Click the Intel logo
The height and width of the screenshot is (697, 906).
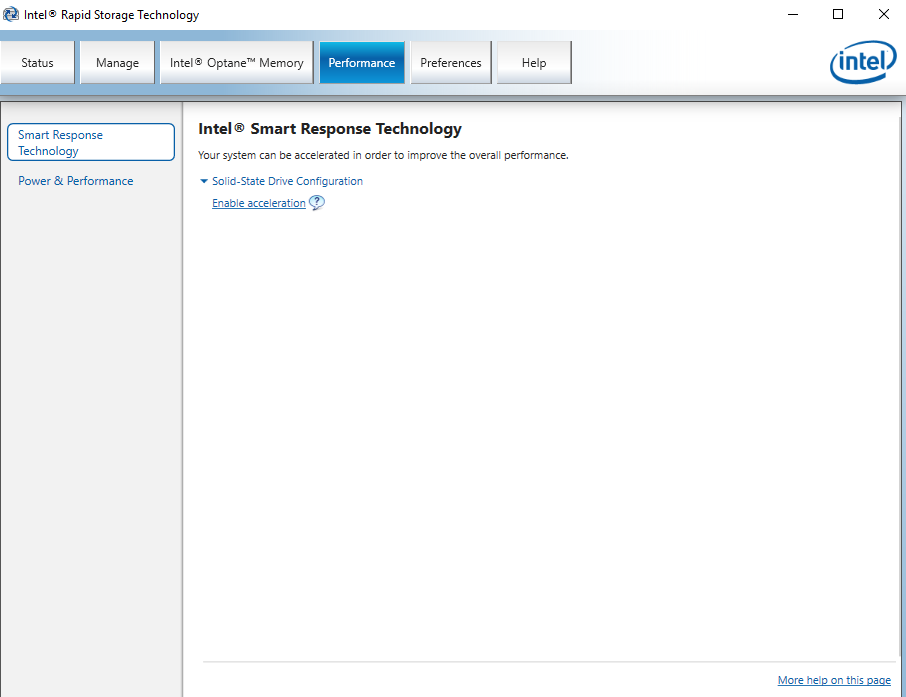coord(863,62)
